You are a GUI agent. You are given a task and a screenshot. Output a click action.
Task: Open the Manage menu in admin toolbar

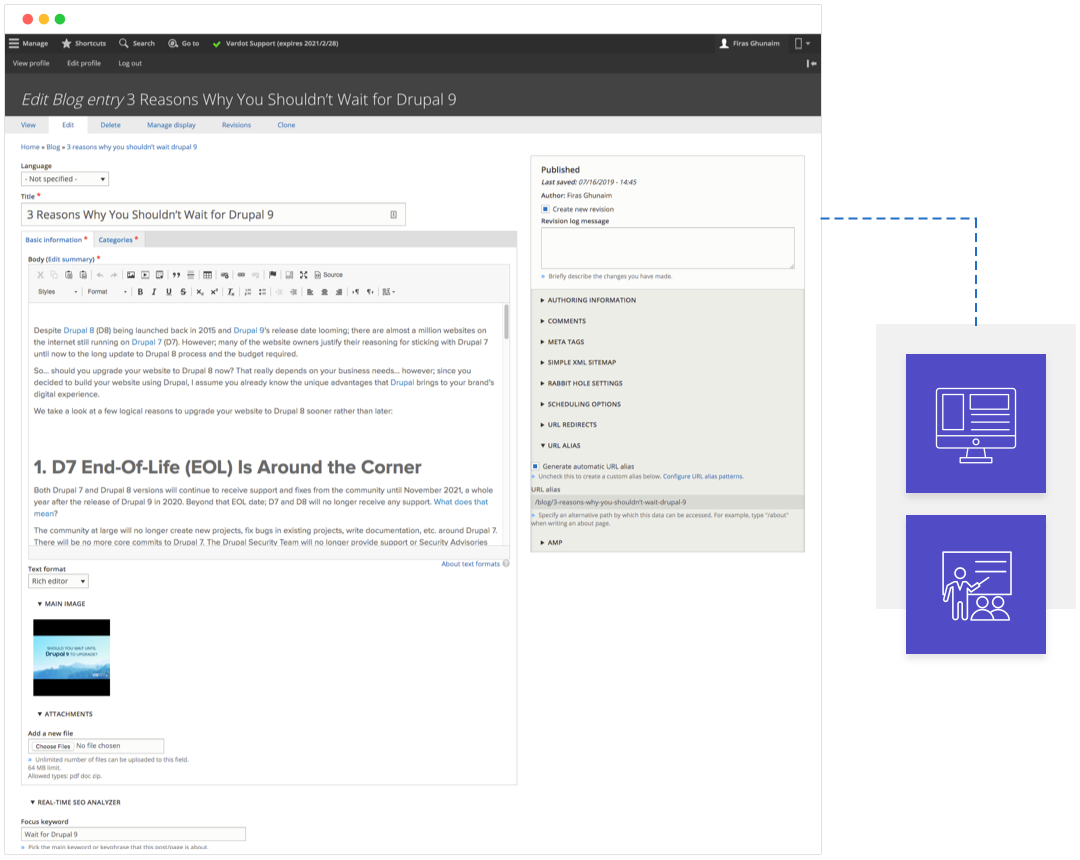[28, 43]
